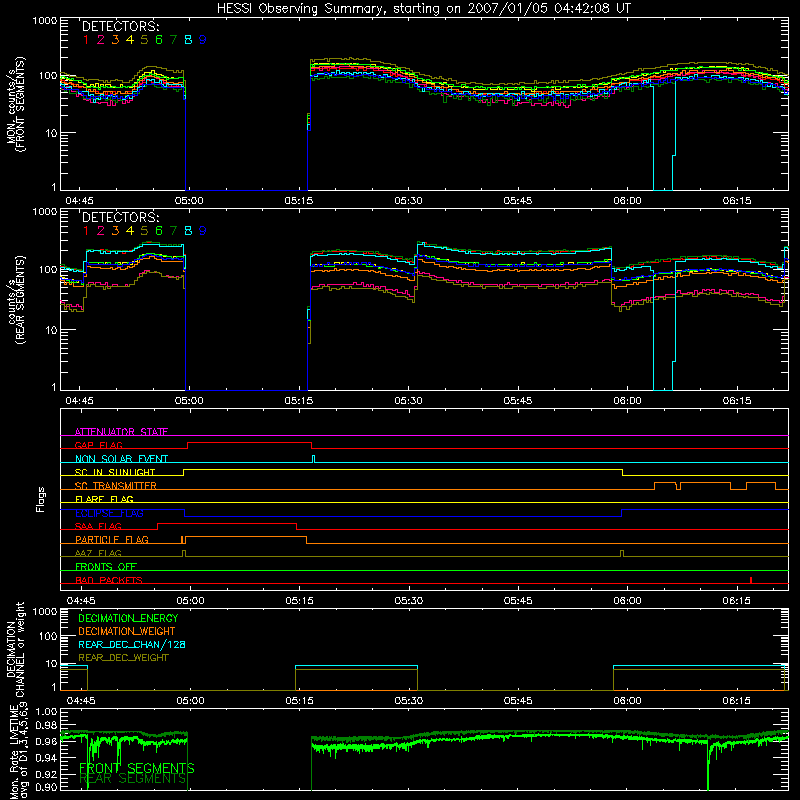
Task: Click the SAA_FLAG label
Action: (98, 526)
